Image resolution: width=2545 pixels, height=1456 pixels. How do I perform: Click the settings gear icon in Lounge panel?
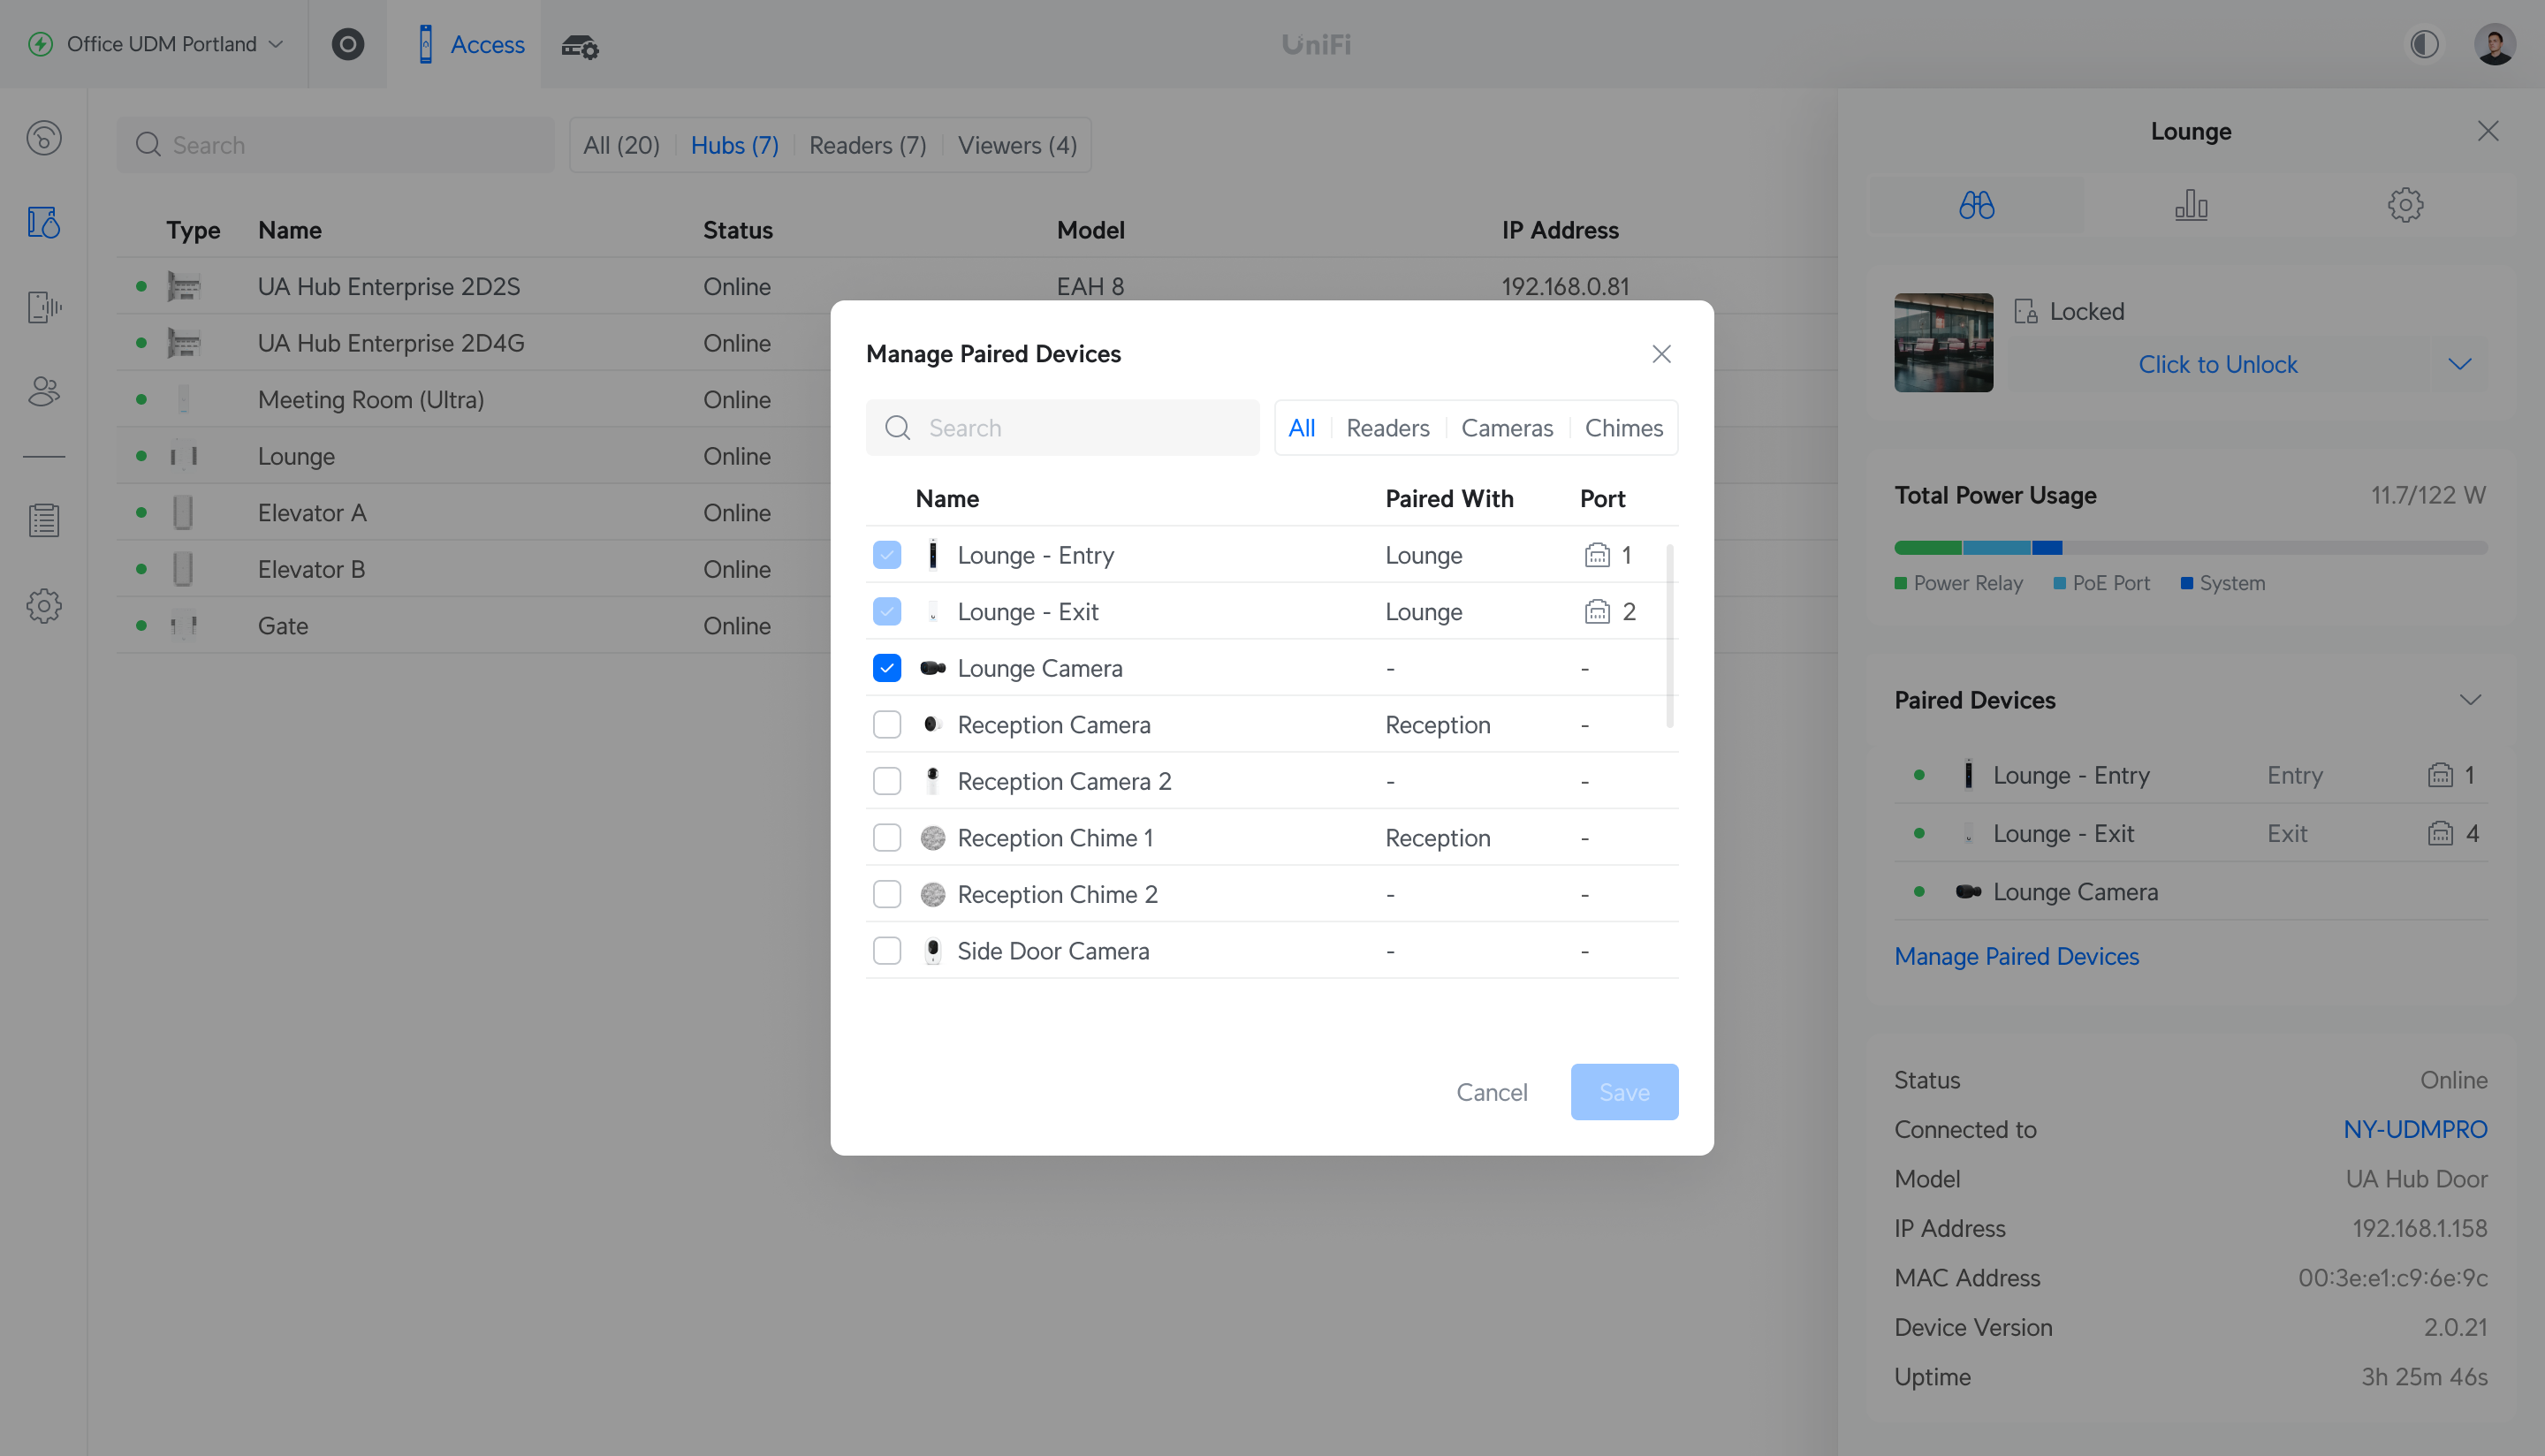2405,204
